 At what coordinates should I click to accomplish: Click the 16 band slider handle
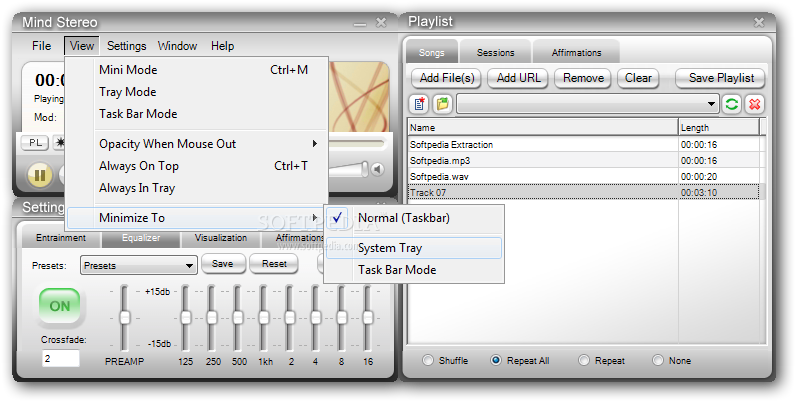[x=368, y=318]
